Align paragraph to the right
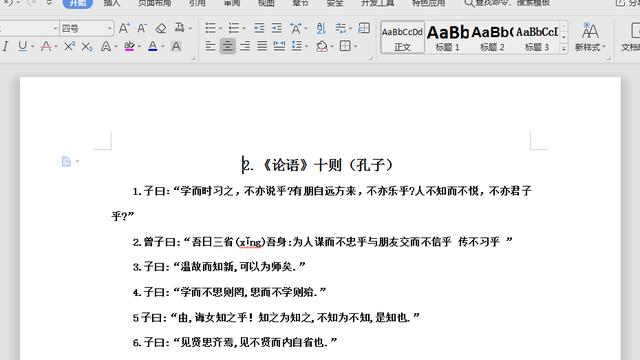The image size is (640, 360). click(245, 46)
